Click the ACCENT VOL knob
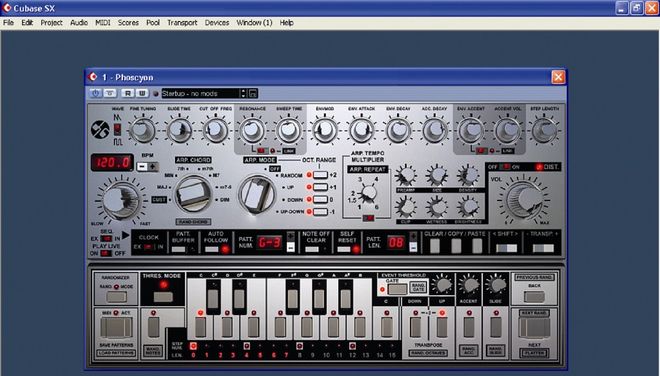The height and width of the screenshot is (376, 660). [508, 130]
